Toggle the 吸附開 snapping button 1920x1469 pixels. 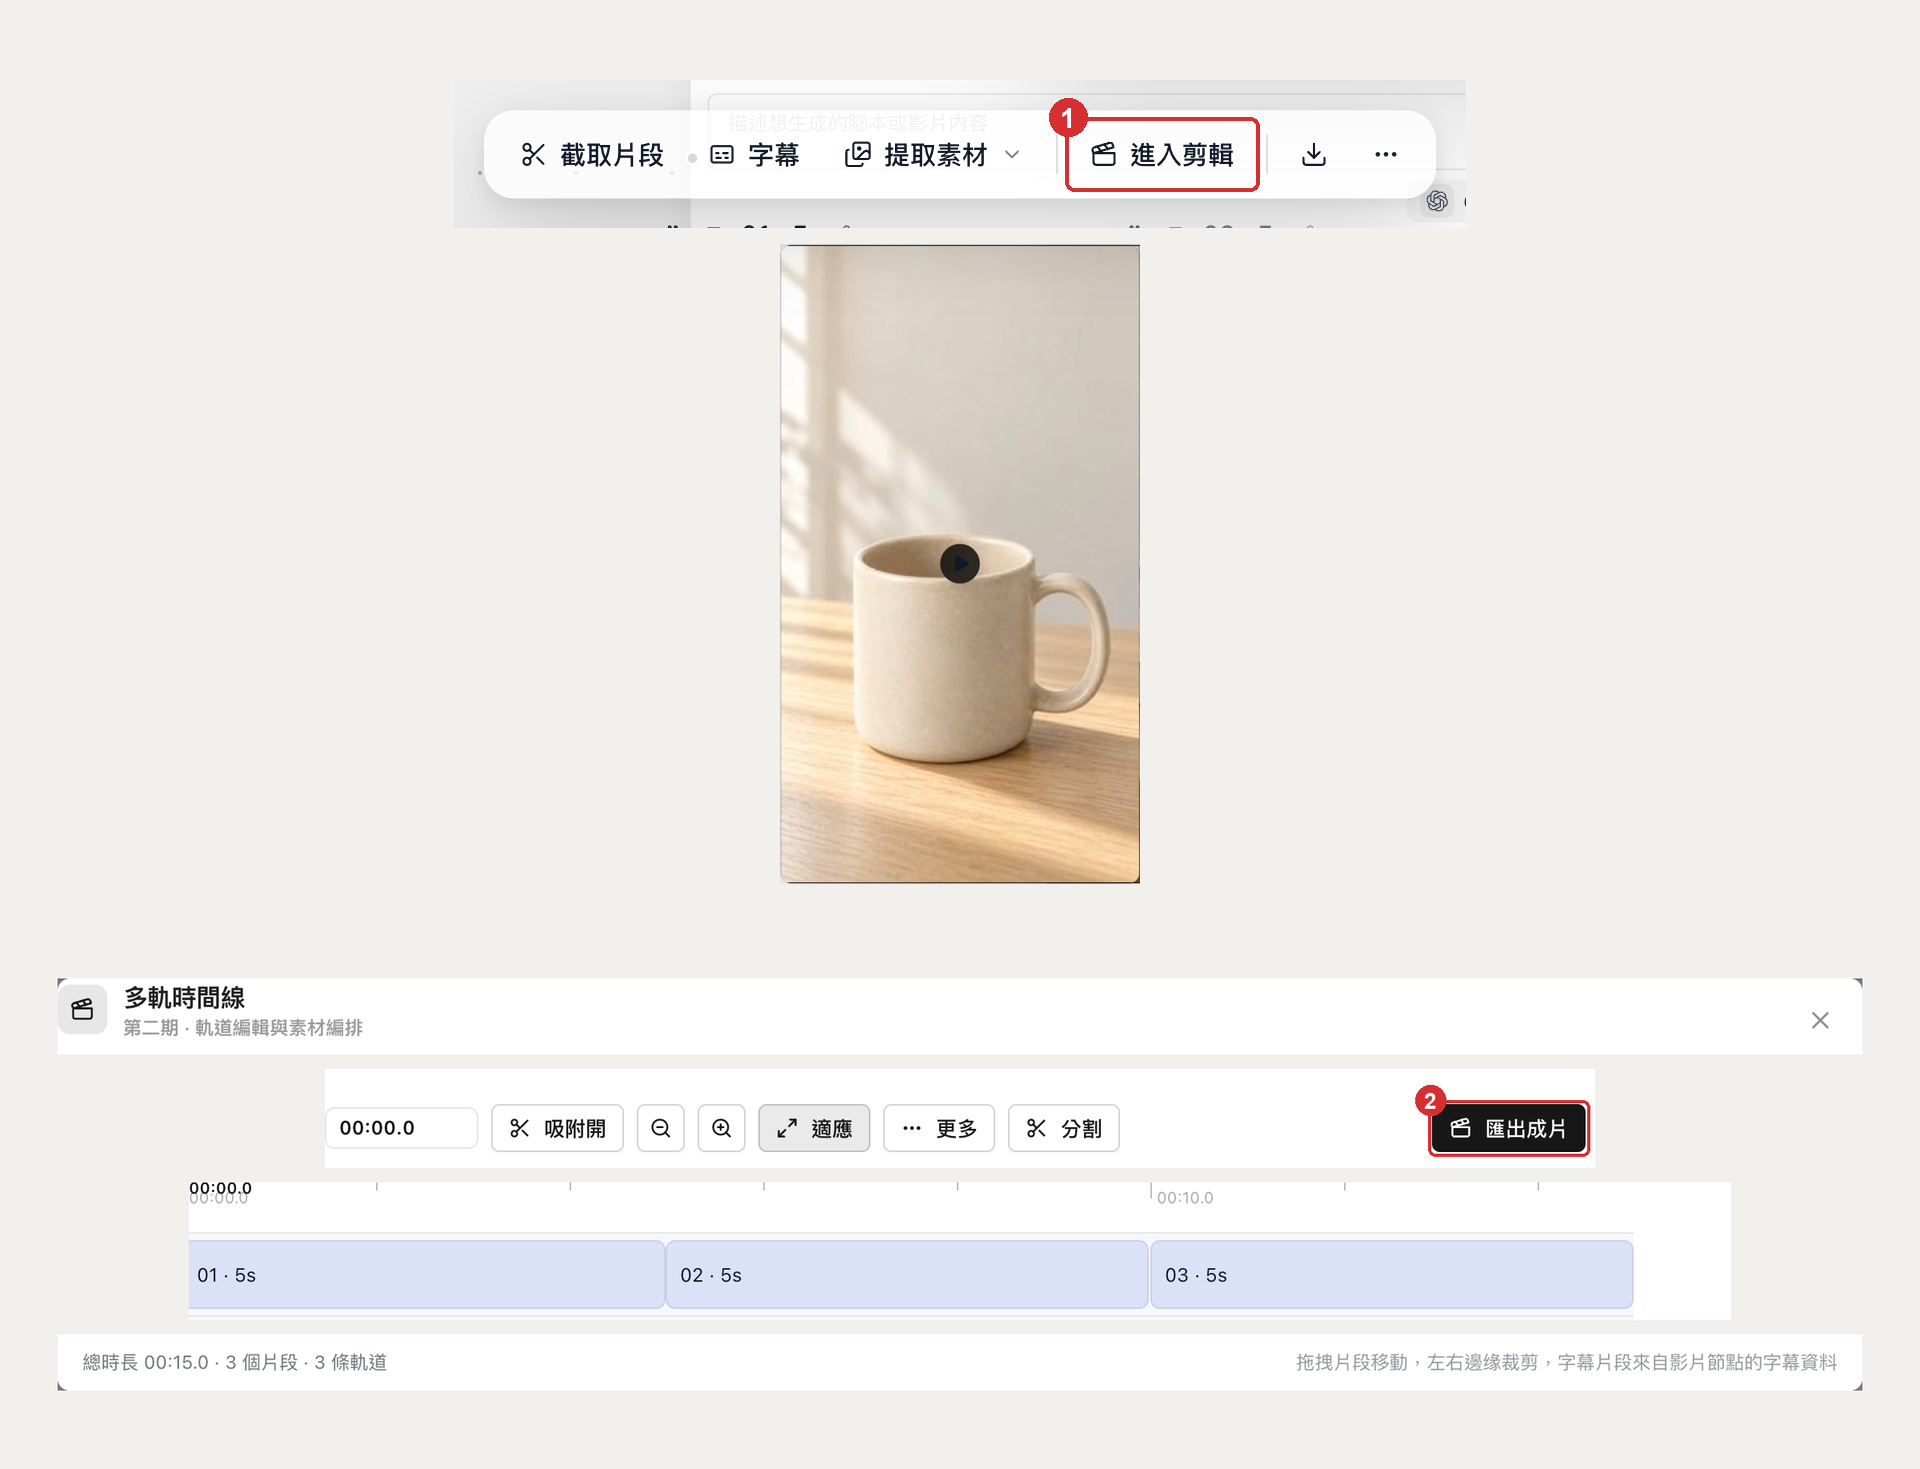(x=557, y=1128)
